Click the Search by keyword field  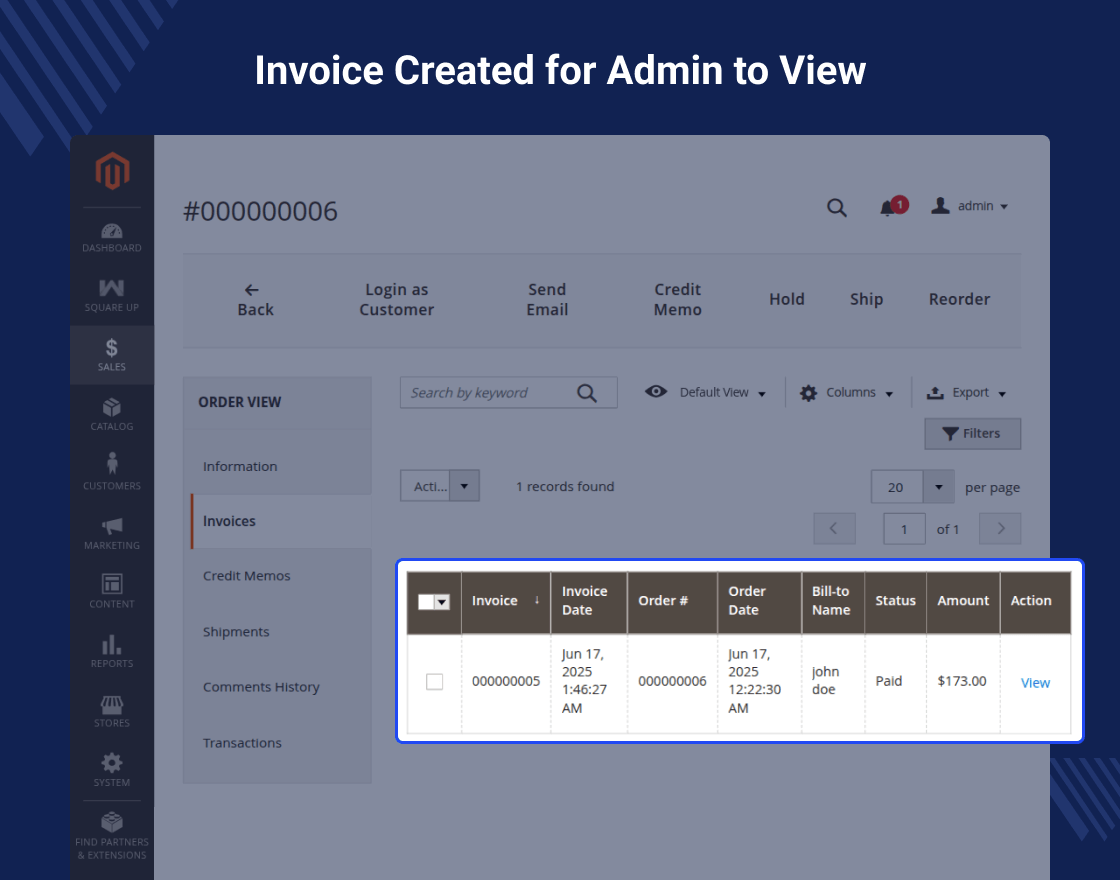pos(487,393)
